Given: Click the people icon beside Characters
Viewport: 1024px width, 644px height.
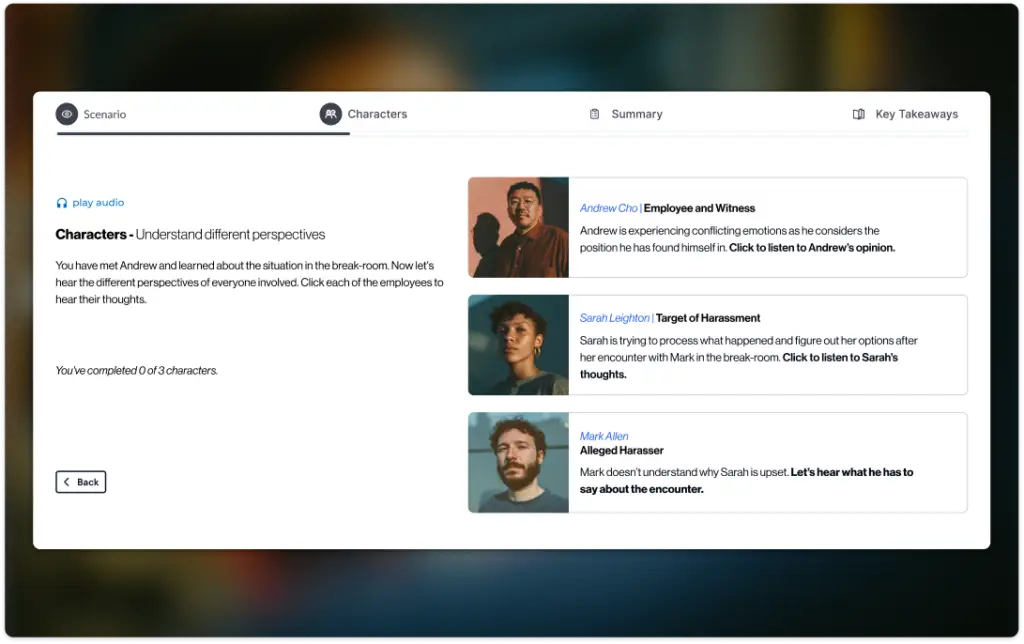Looking at the screenshot, I should tap(331, 114).
